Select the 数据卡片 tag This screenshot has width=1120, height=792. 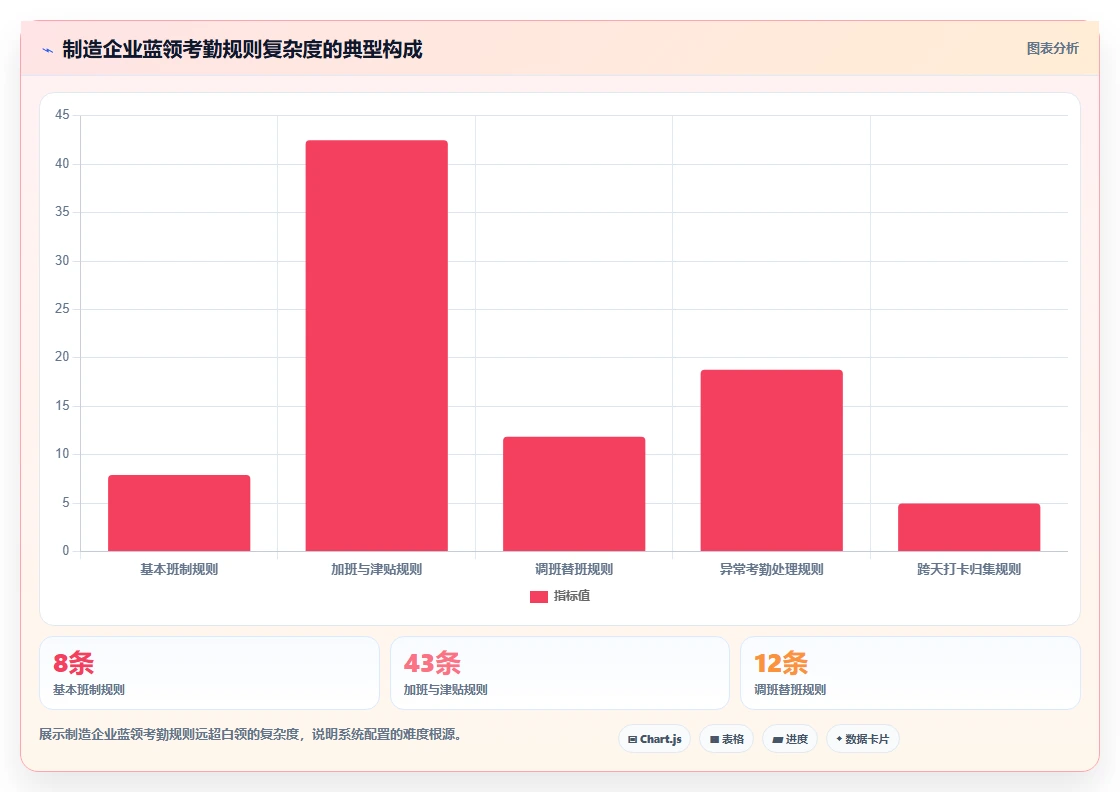coord(863,739)
